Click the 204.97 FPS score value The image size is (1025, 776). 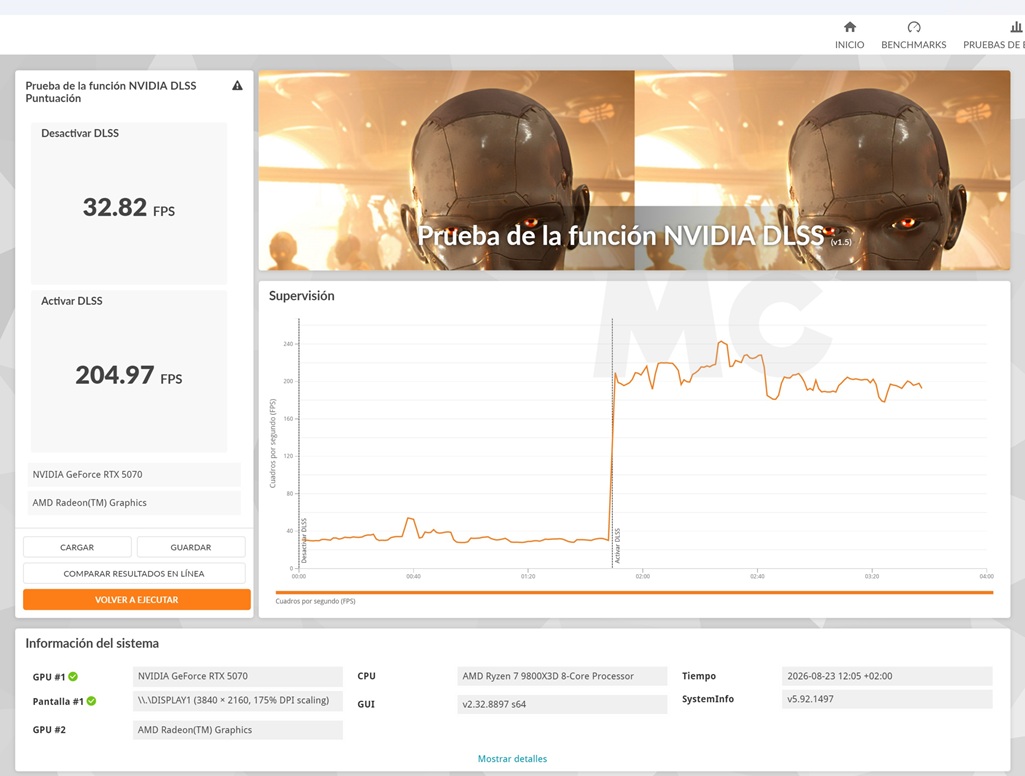point(129,375)
